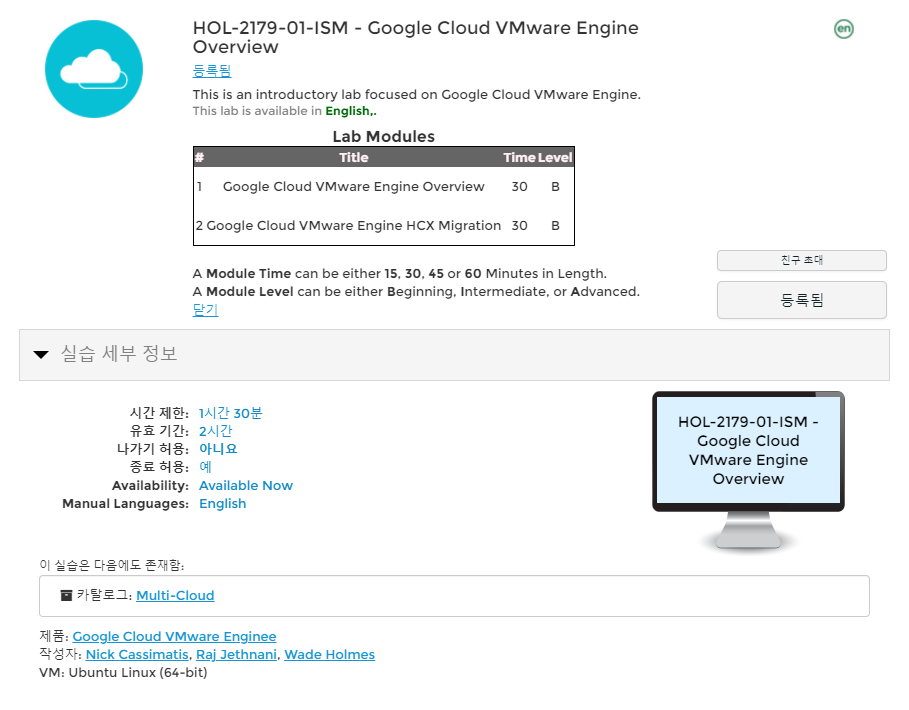Collapse the 실습 세부 정보 triangle
The image size is (909, 710).
41,354
